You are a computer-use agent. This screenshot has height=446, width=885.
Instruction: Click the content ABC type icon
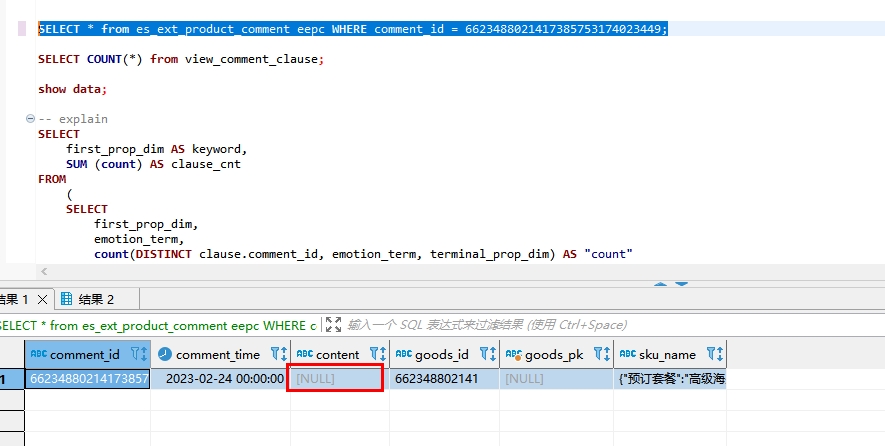[x=305, y=354]
